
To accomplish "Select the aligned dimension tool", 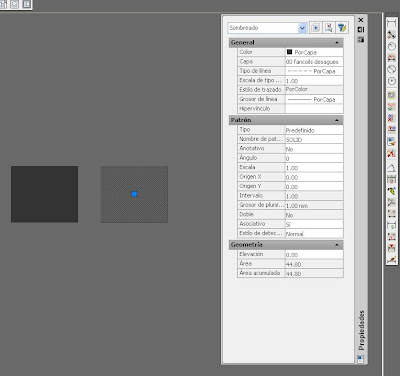I will pyautogui.click(x=391, y=35).
